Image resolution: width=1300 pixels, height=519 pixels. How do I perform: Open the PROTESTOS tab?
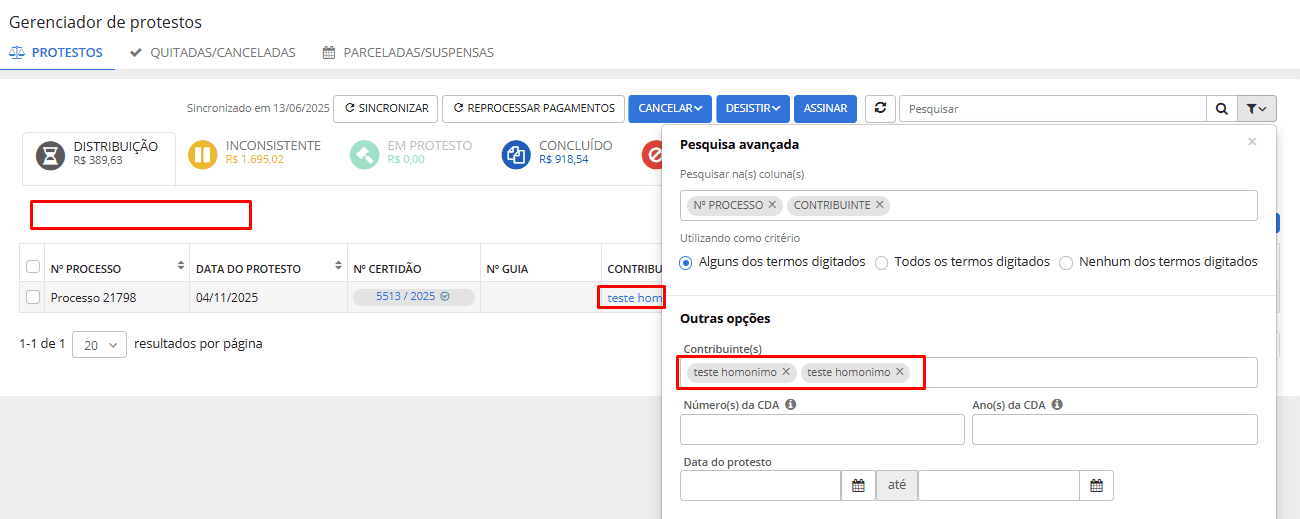click(57, 53)
